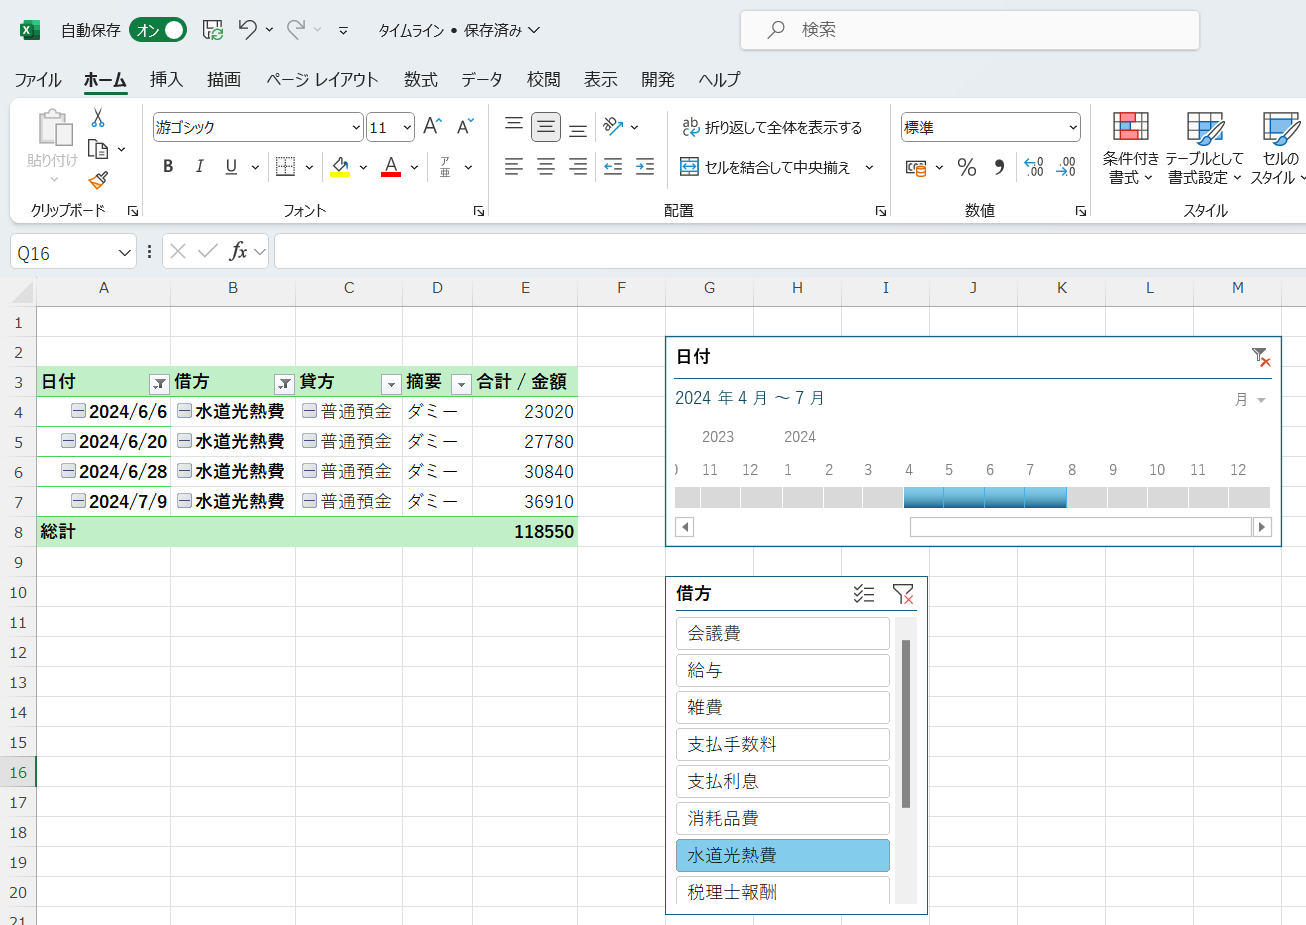Screen dimensions: 1306x925
Task: Toggle the 自動保存 switch off
Action: click(x=158, y=30)
